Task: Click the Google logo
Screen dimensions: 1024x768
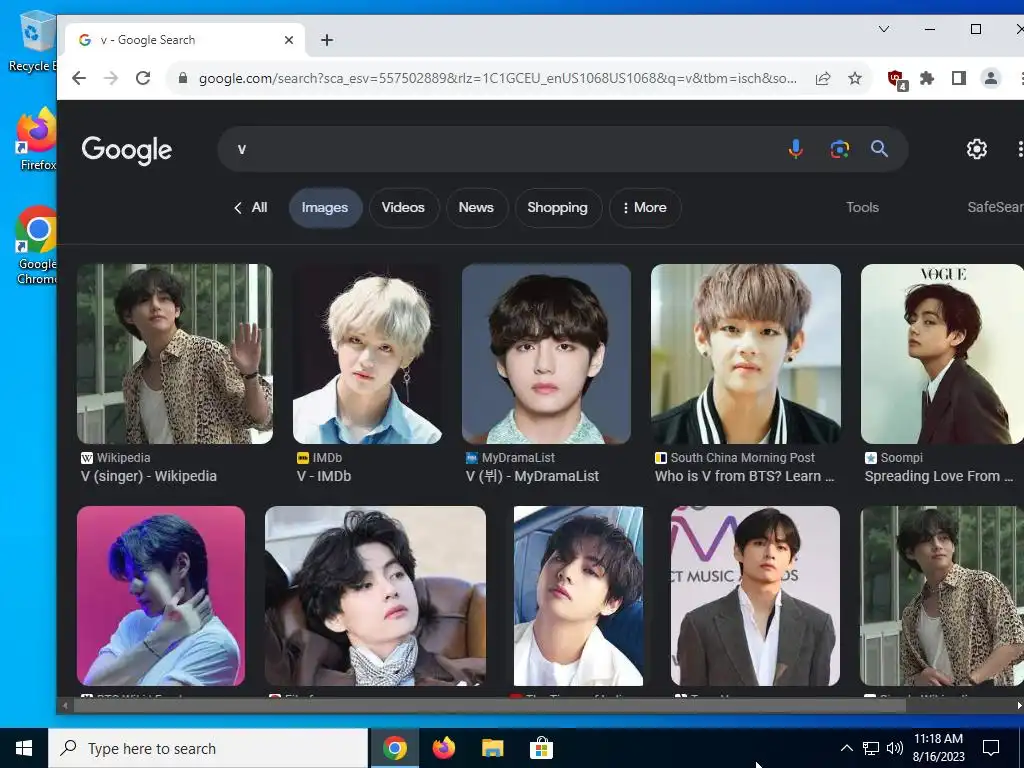Action: click(x=127, y=150)
